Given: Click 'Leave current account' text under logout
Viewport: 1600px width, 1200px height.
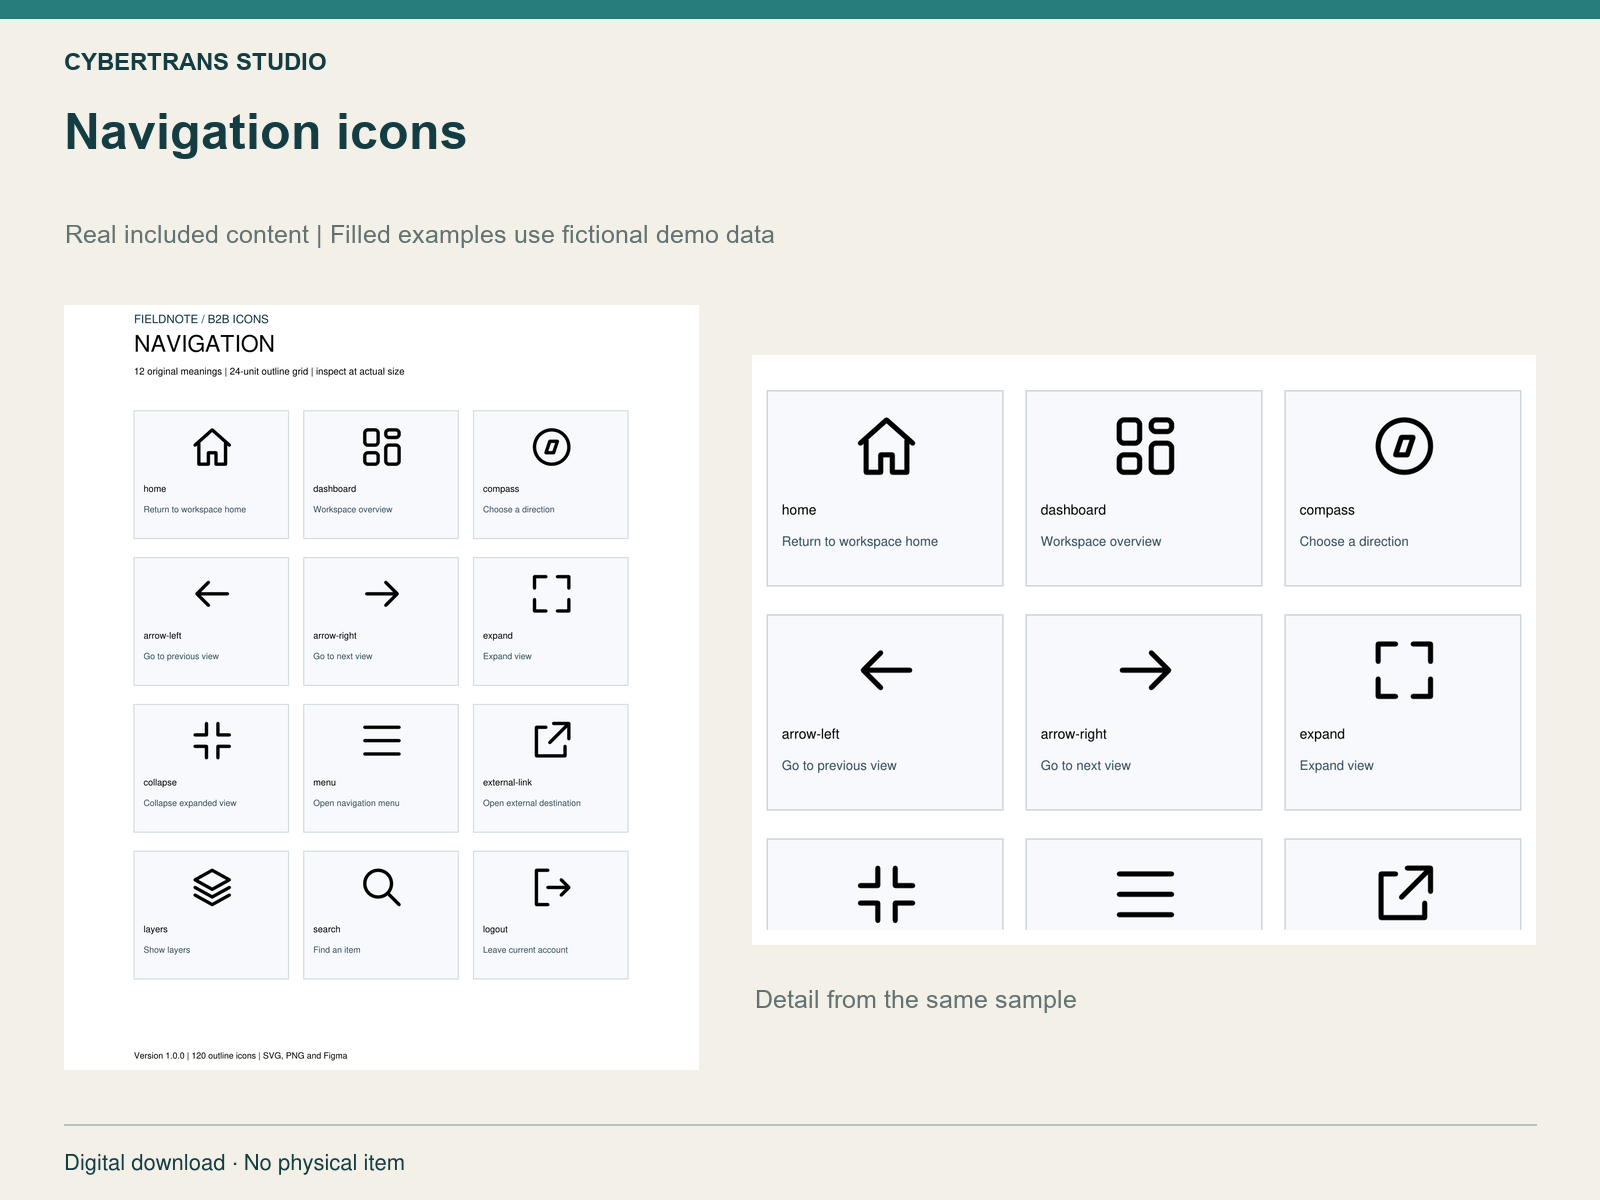Looking at the screenshot, I should pos(525,950).
